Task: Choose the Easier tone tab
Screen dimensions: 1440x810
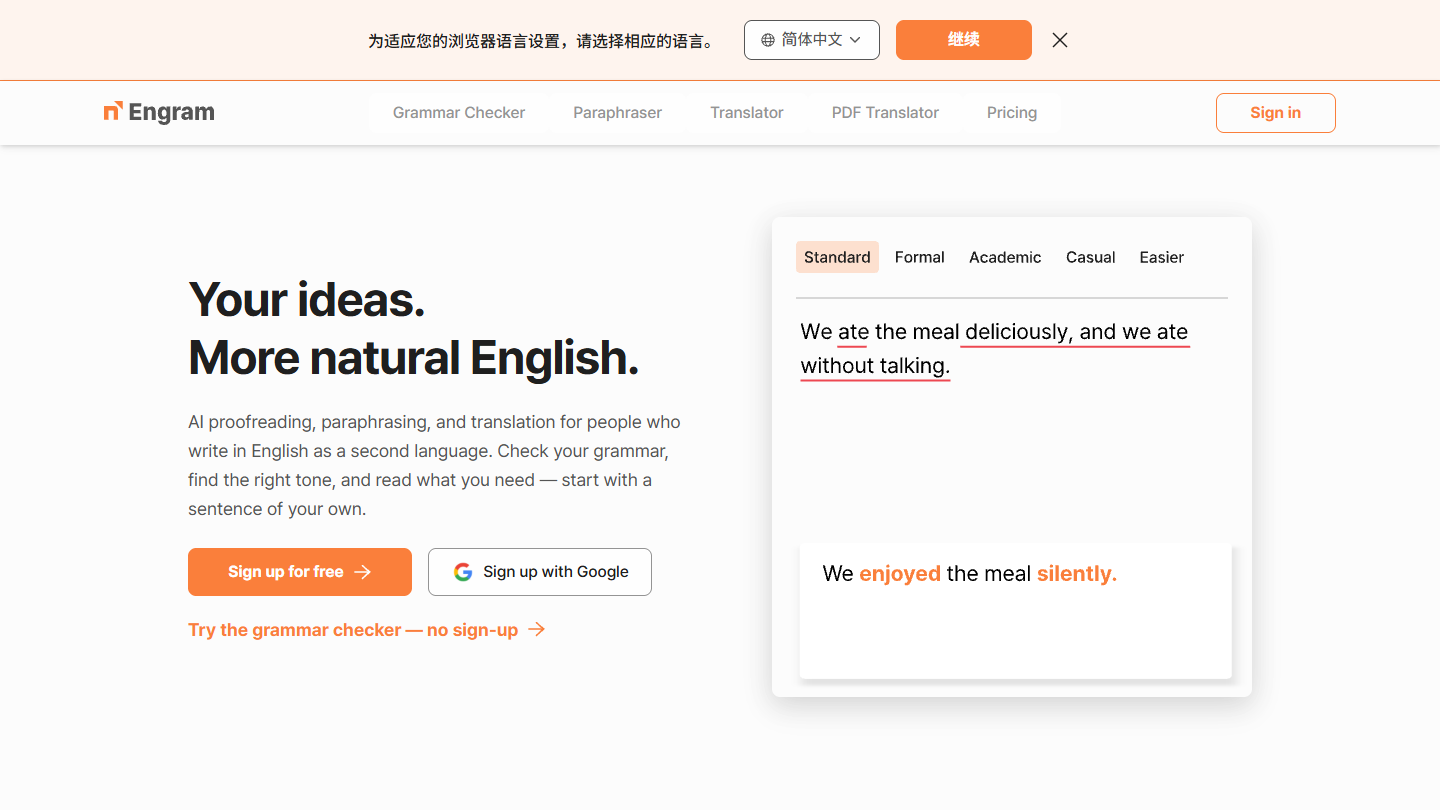Action: click(x=1162, y=257)
